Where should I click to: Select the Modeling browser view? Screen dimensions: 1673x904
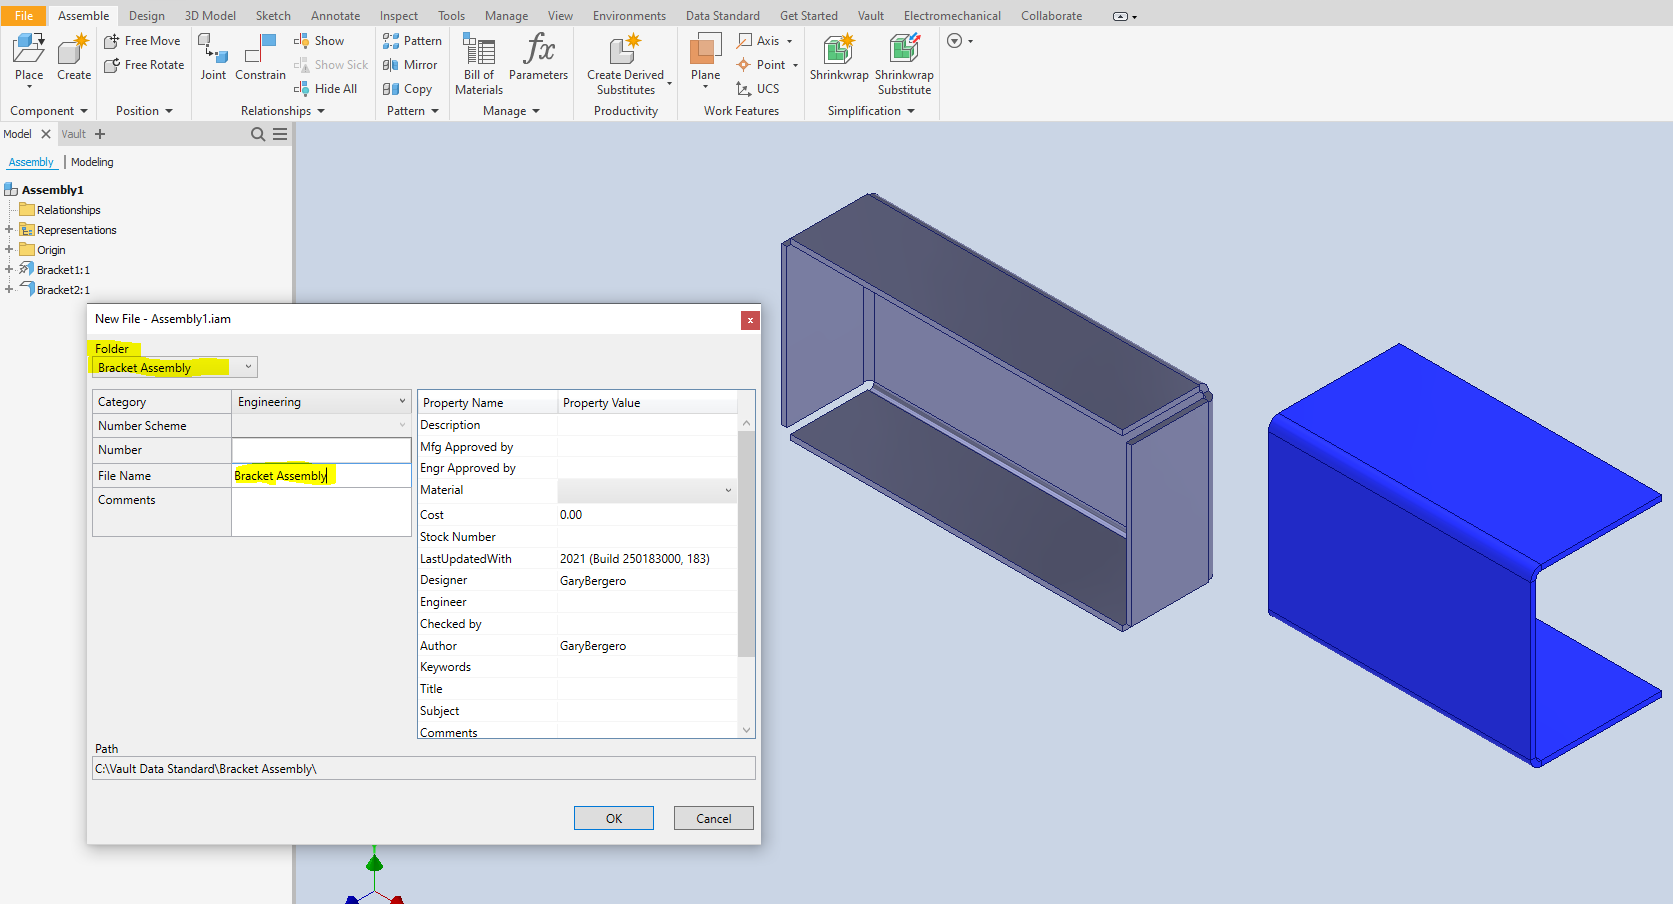click(x=92, y=162)
